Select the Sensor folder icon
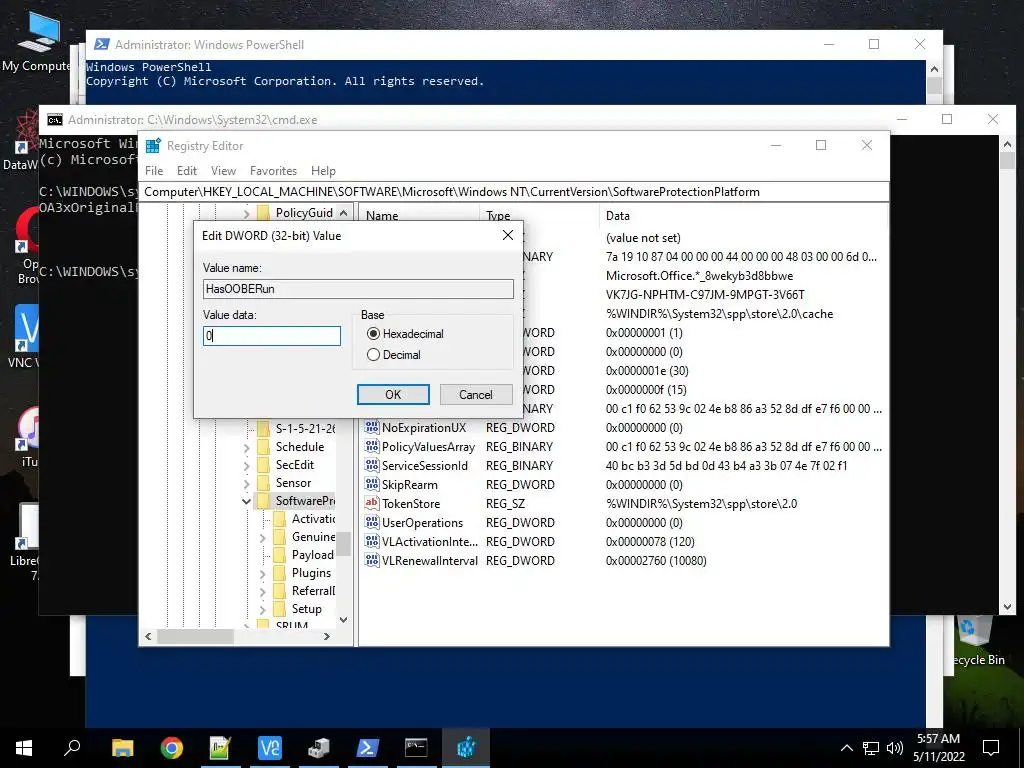The height and width of the screenshot is (768, 1024). (263, 483)
